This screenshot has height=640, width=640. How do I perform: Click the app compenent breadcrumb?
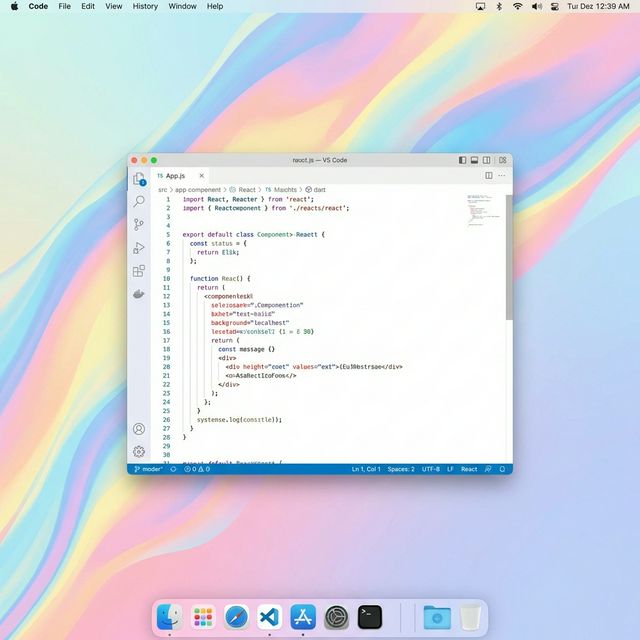[x=198, y=190]
